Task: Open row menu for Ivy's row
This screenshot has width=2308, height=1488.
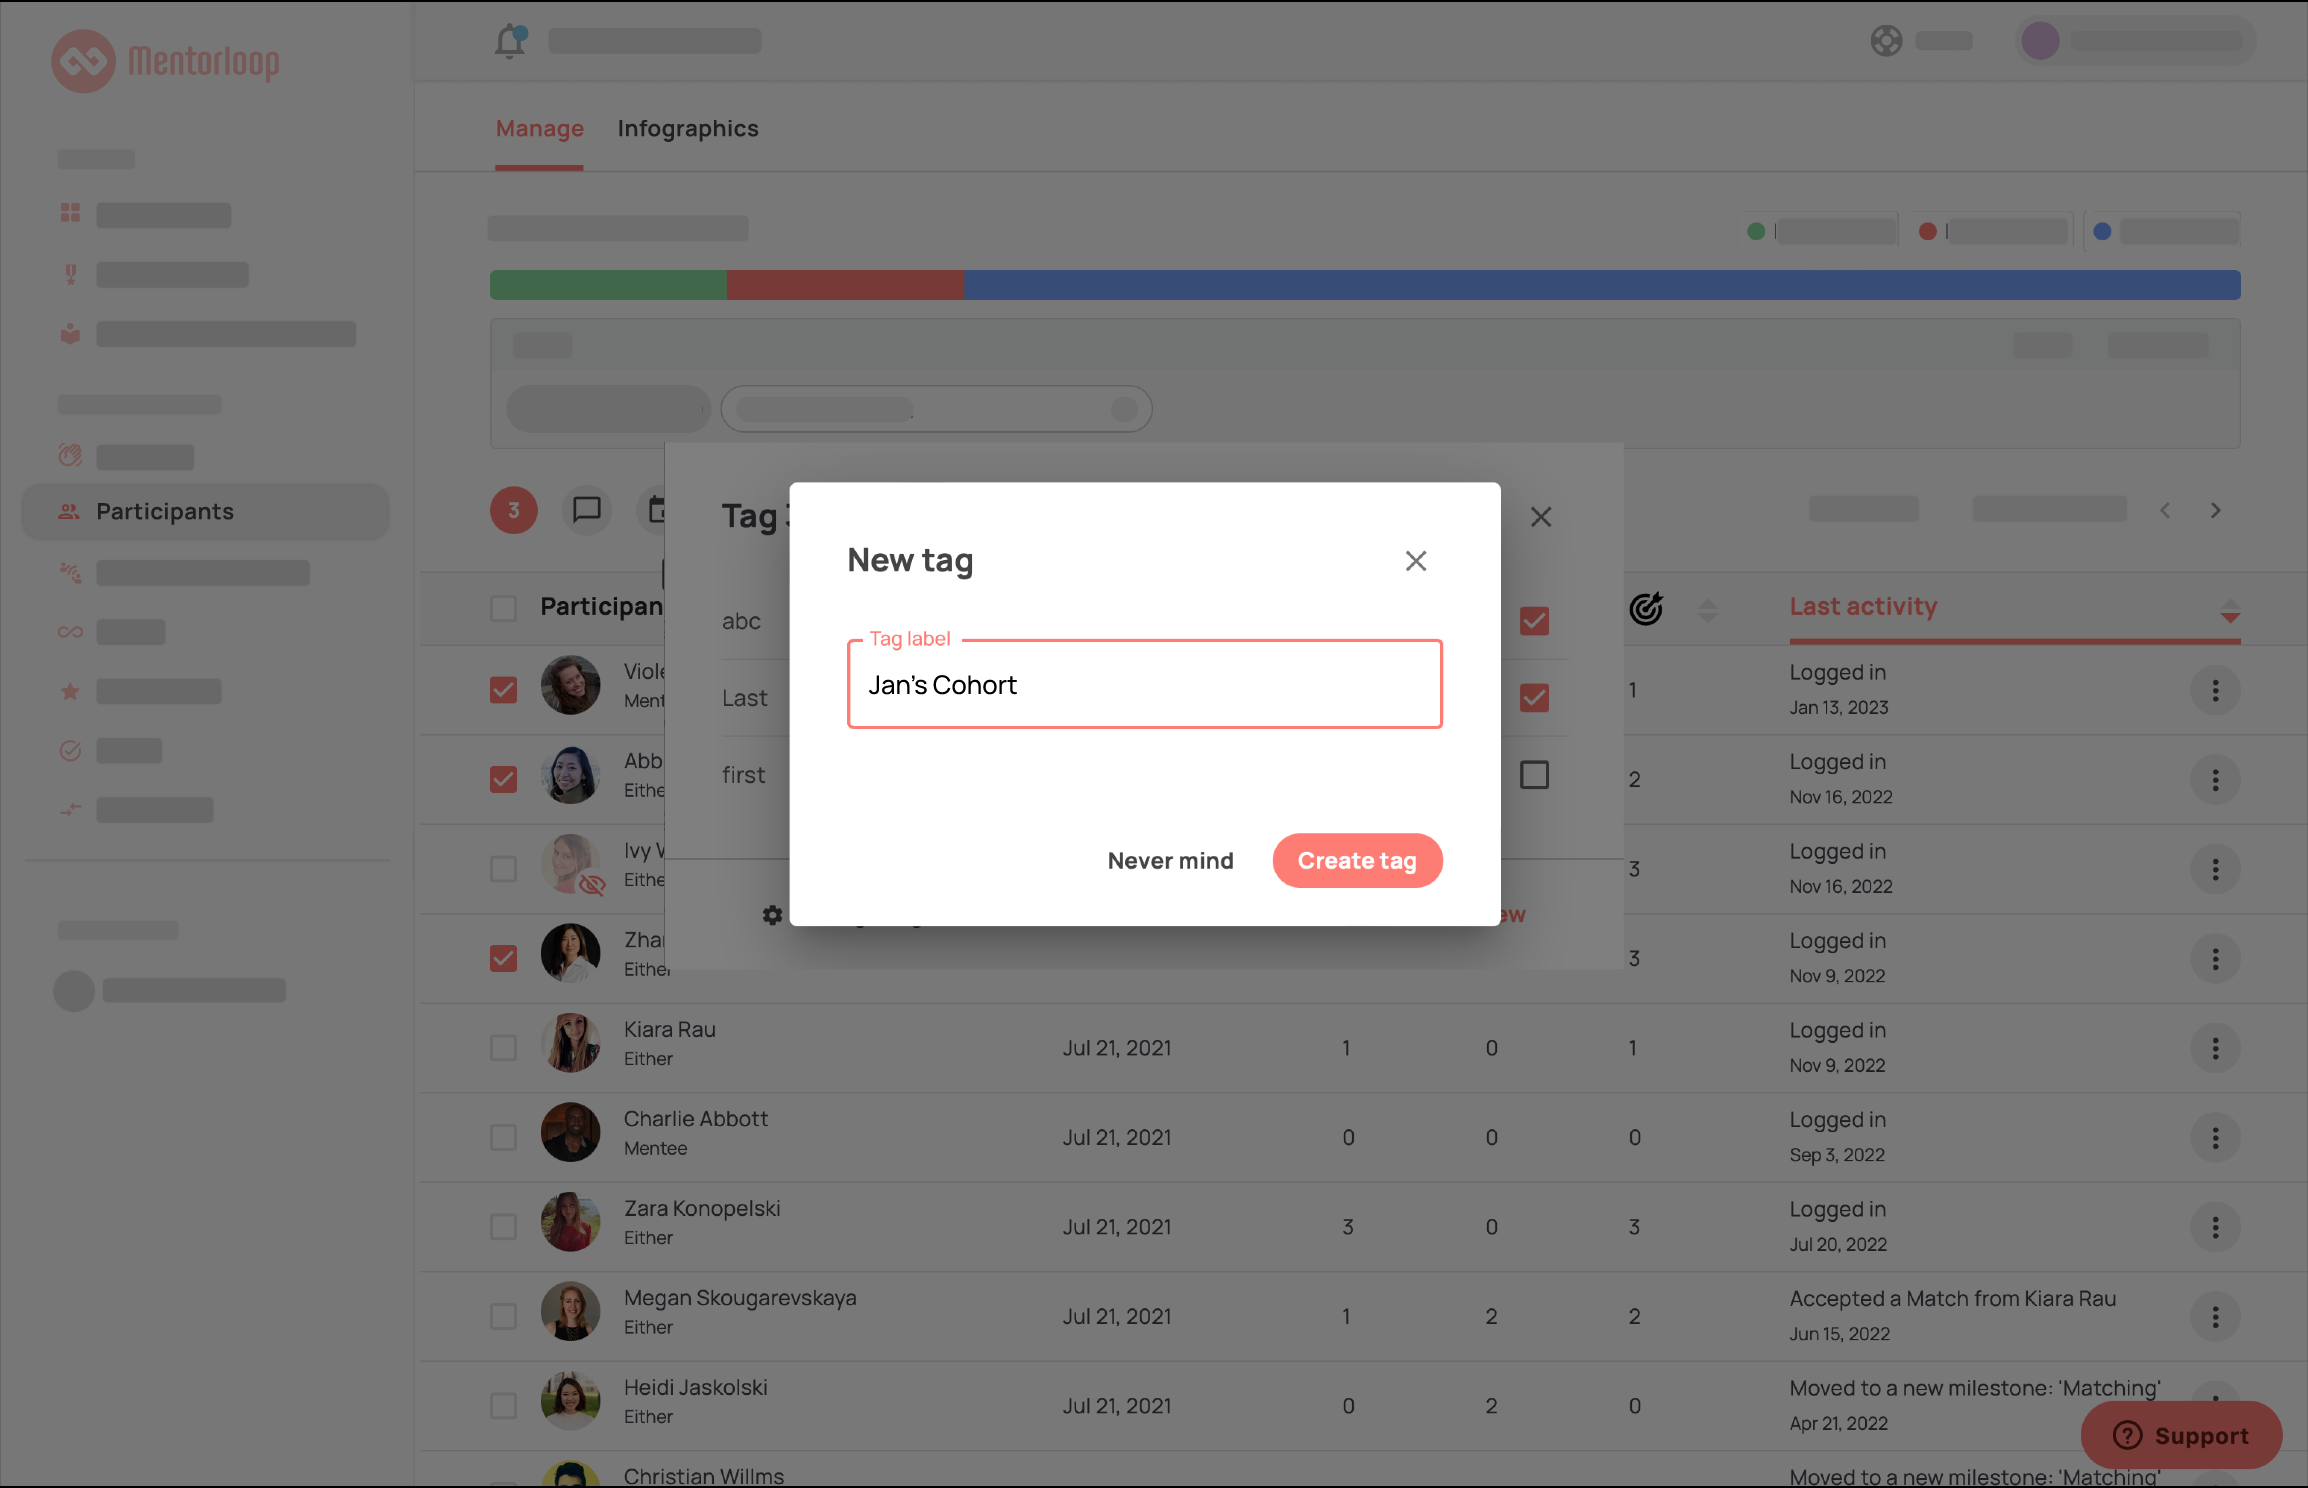Action: (x=2215, y=869)
